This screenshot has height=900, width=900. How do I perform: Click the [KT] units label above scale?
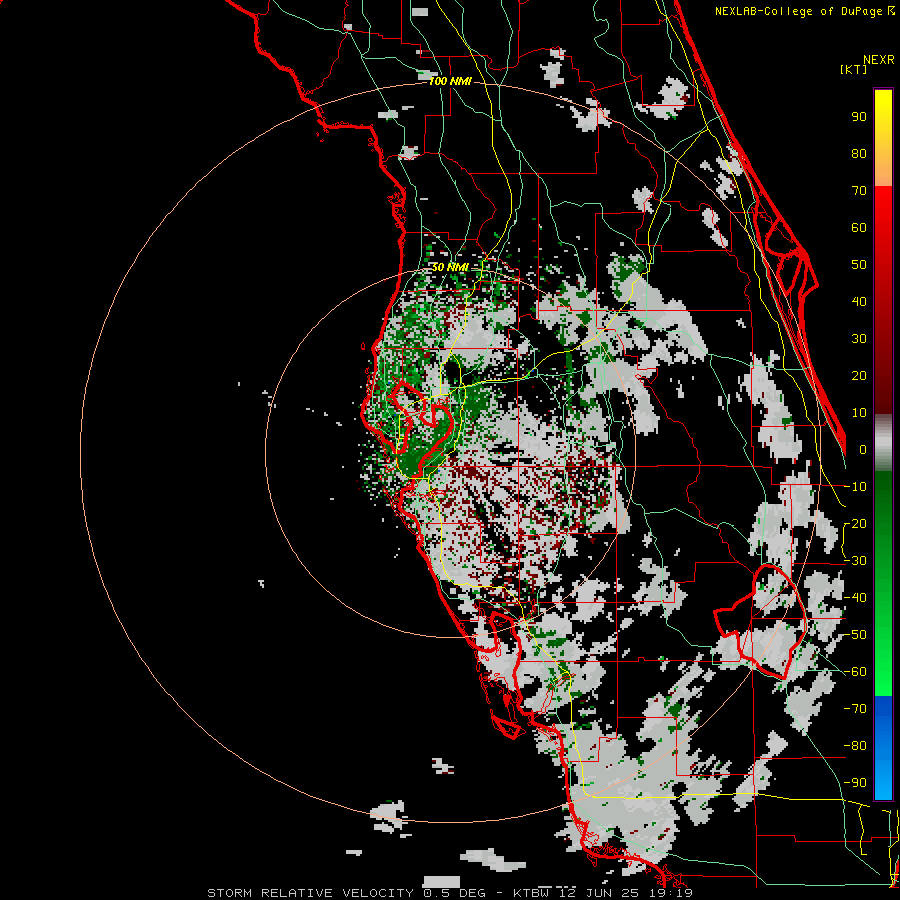tap(854, 69)
